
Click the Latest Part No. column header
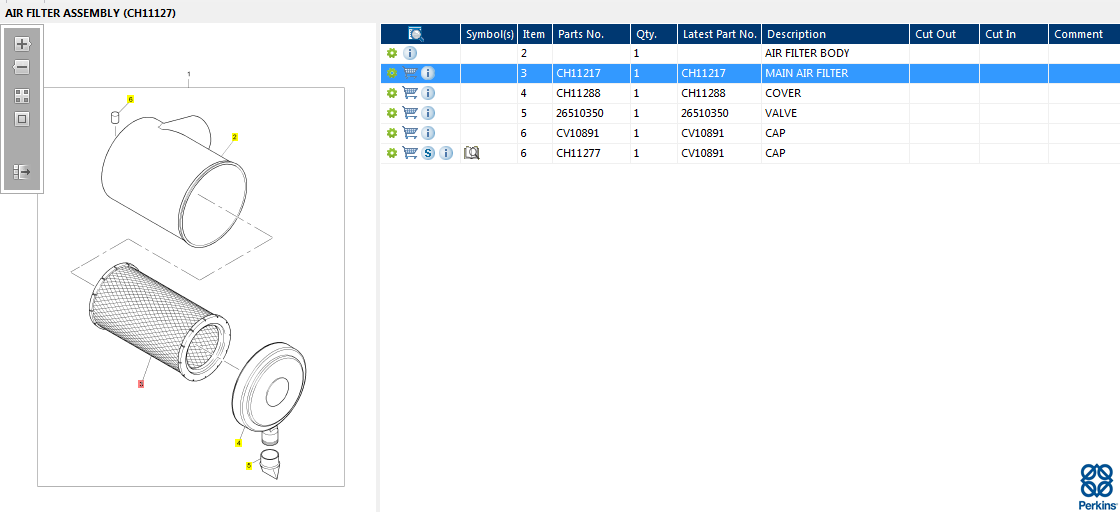pos(719,34)
